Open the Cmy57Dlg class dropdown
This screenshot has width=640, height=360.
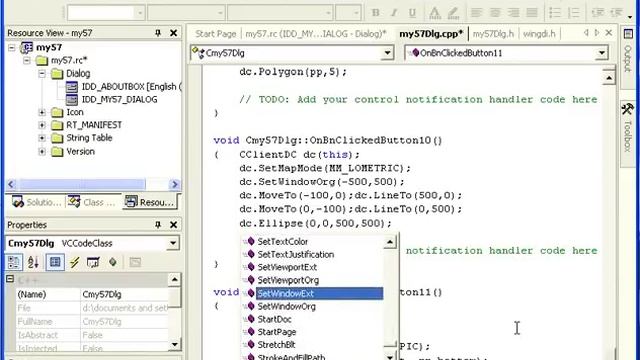[387, 53]
